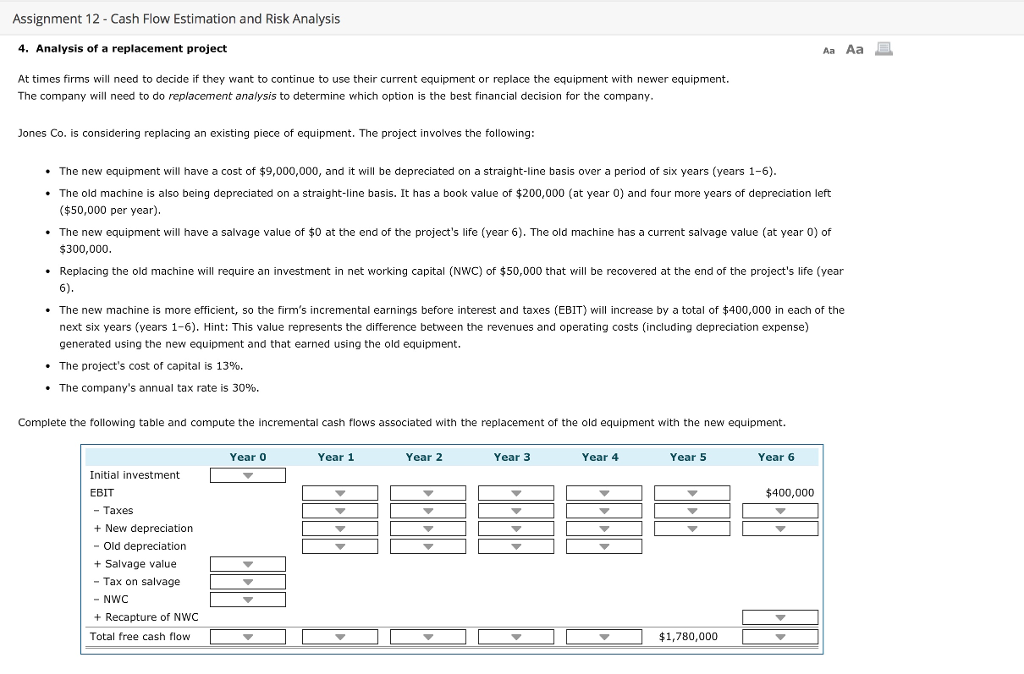Open the Old depreciation dropdown for Year 4
The width and height of the screenshot is (1024, 674).
[602, 546]
